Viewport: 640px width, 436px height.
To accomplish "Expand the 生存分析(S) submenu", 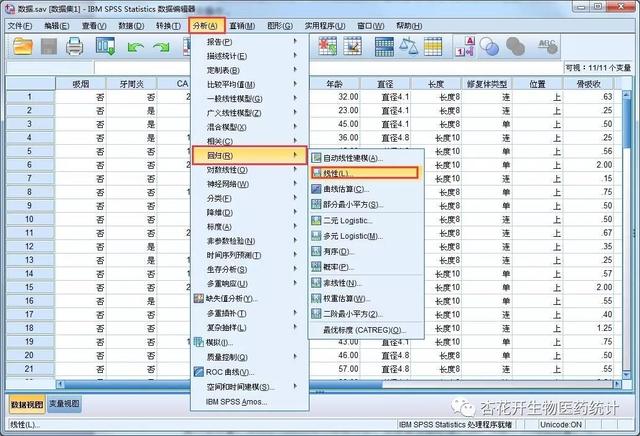I will 249,269.
